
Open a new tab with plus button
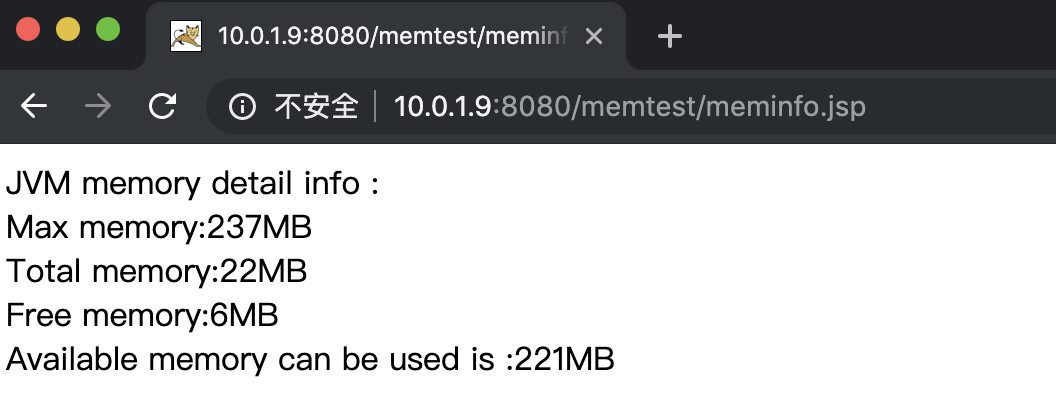(x=669, y=36)
